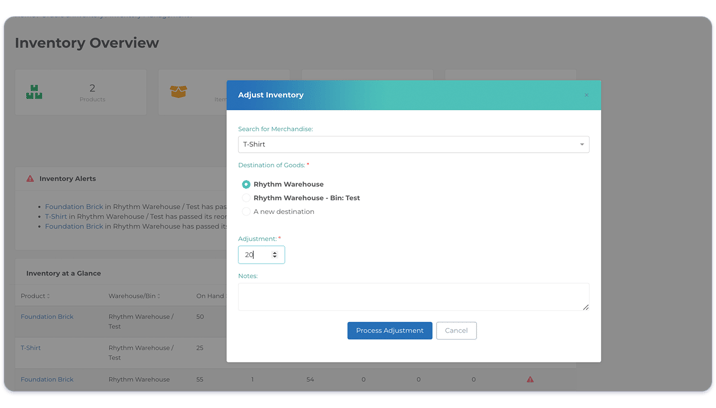Sort table by Product column

(35, 296)
